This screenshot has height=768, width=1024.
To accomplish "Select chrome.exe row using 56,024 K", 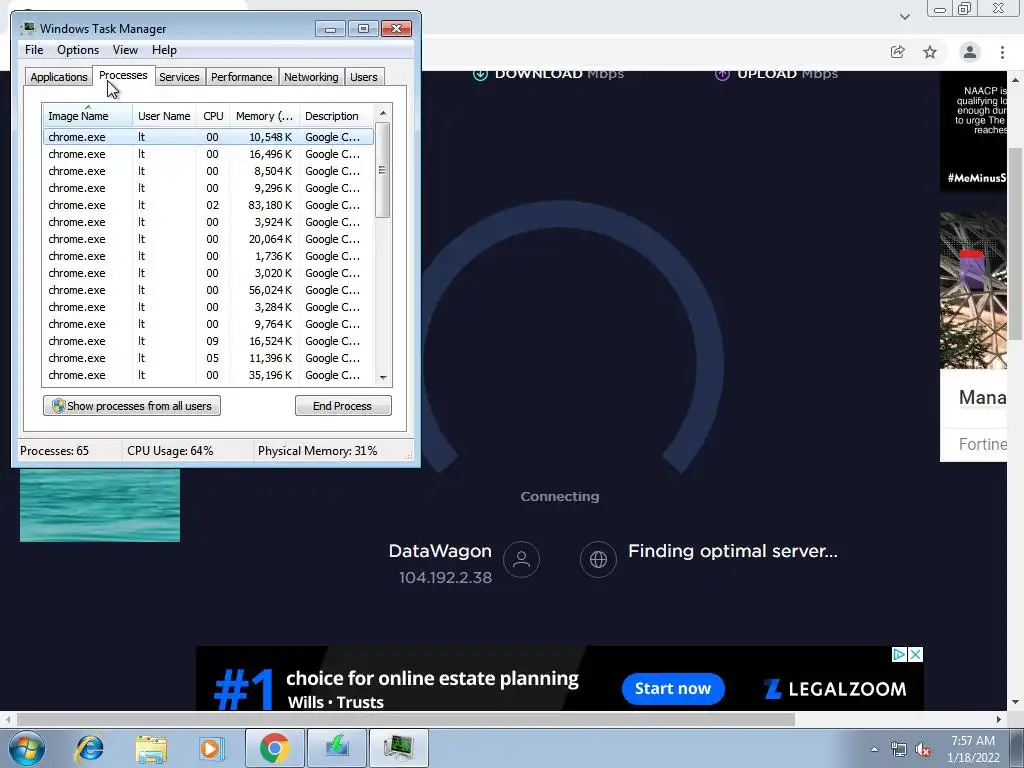I will 208,290.
